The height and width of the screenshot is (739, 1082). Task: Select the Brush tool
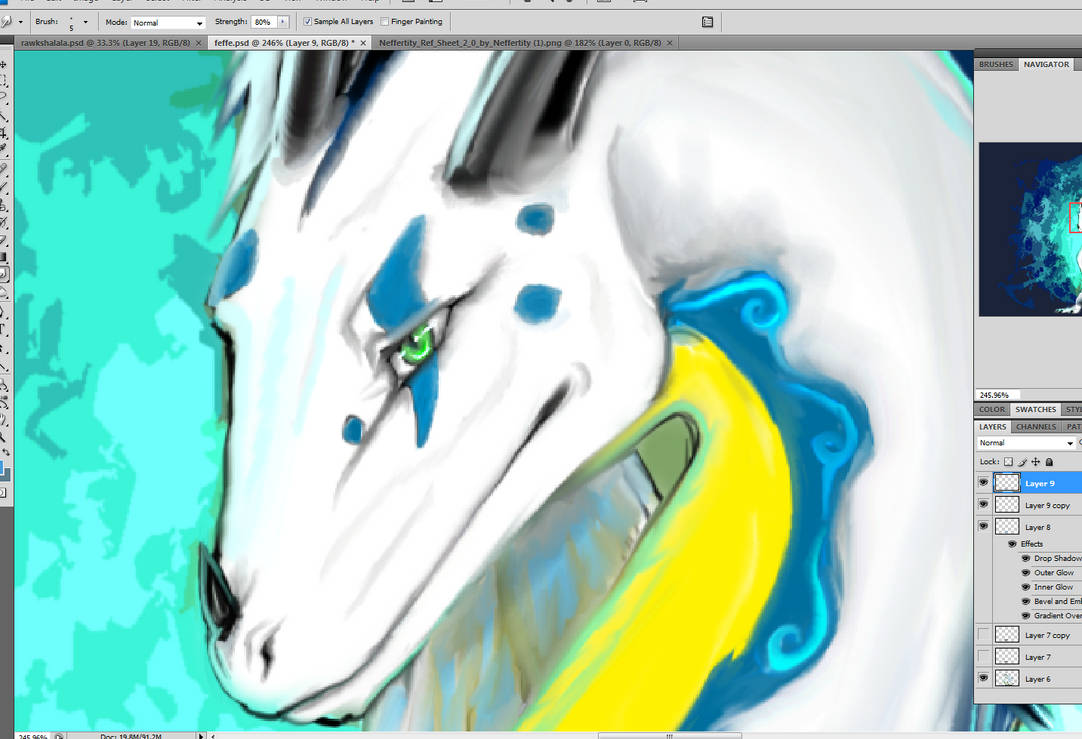(x=3, y=187)
